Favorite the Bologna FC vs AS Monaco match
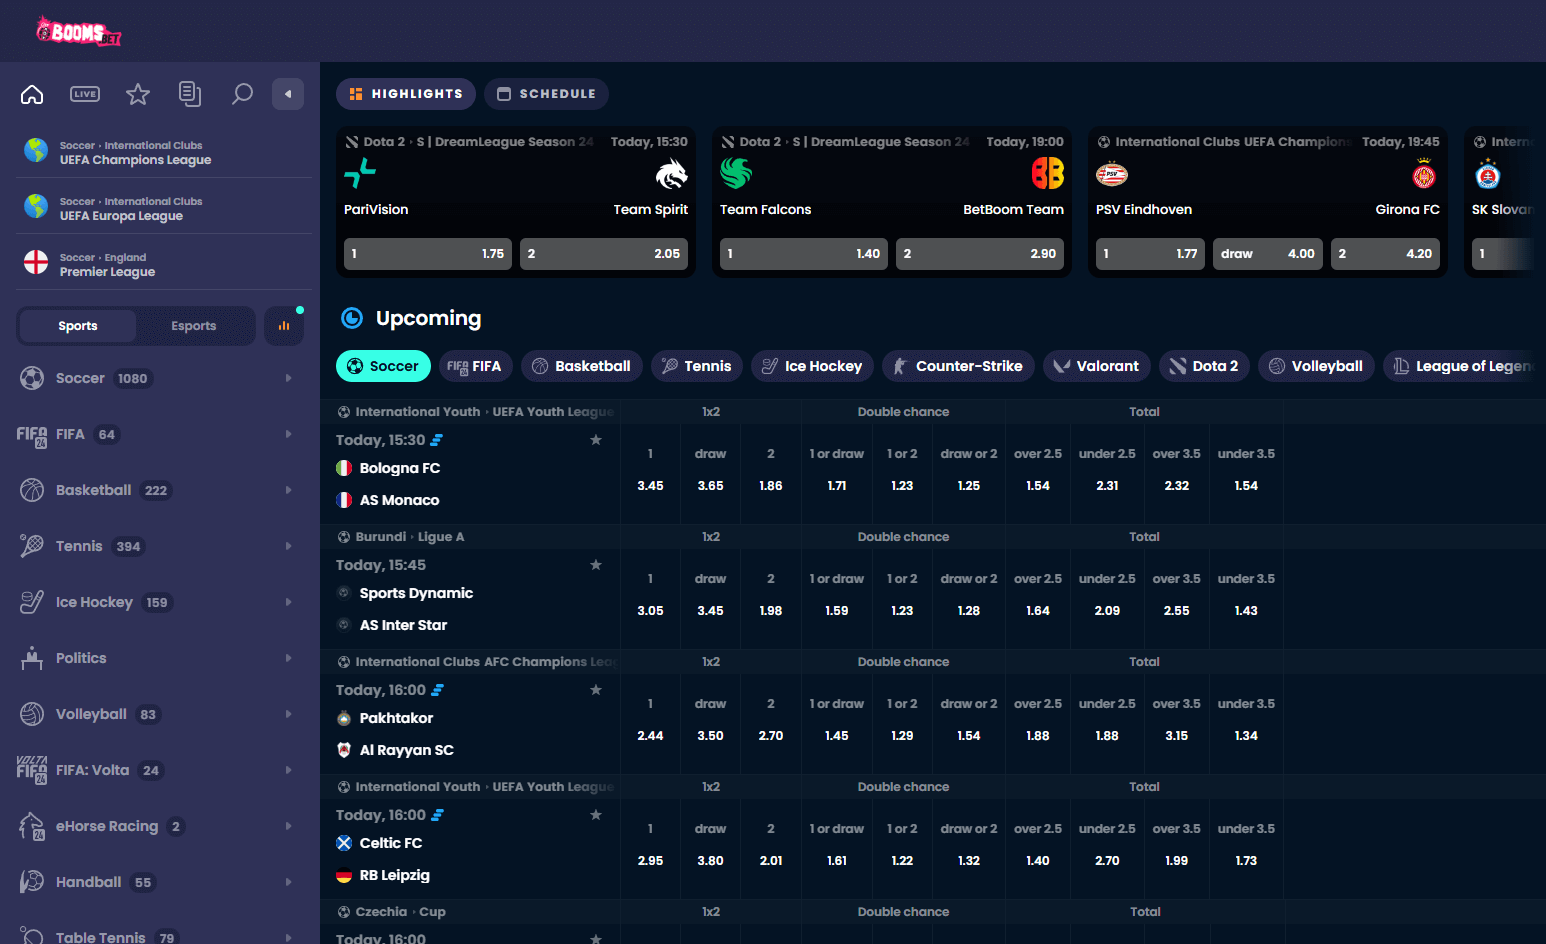The image size is (1546, 944). coord(596,440)
